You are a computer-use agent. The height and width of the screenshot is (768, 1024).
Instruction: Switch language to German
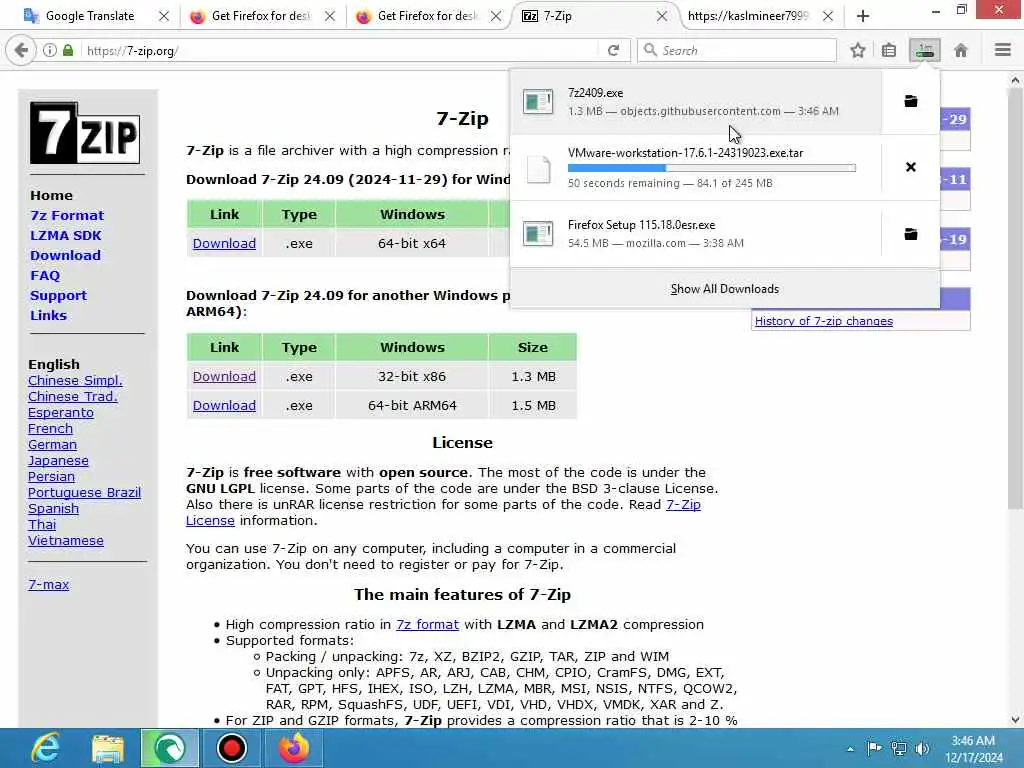52,445
